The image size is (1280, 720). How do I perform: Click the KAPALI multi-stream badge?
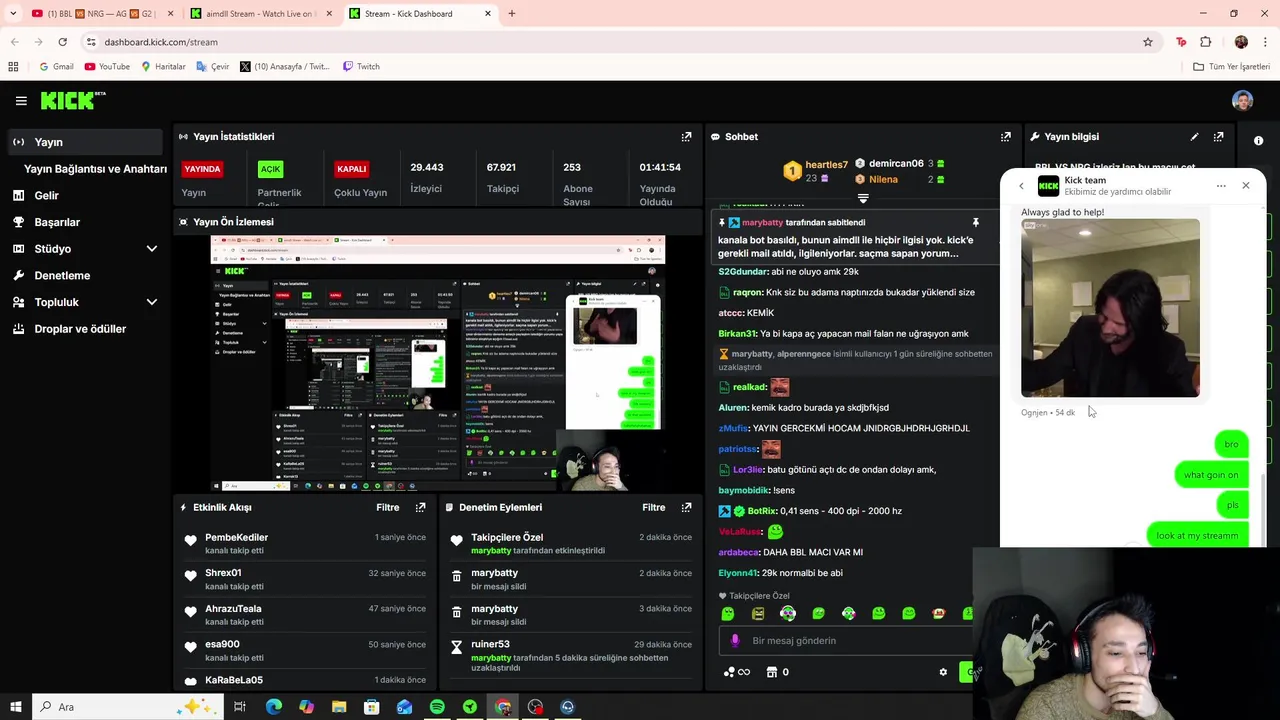pyautogui.click(x=352, y=169)
